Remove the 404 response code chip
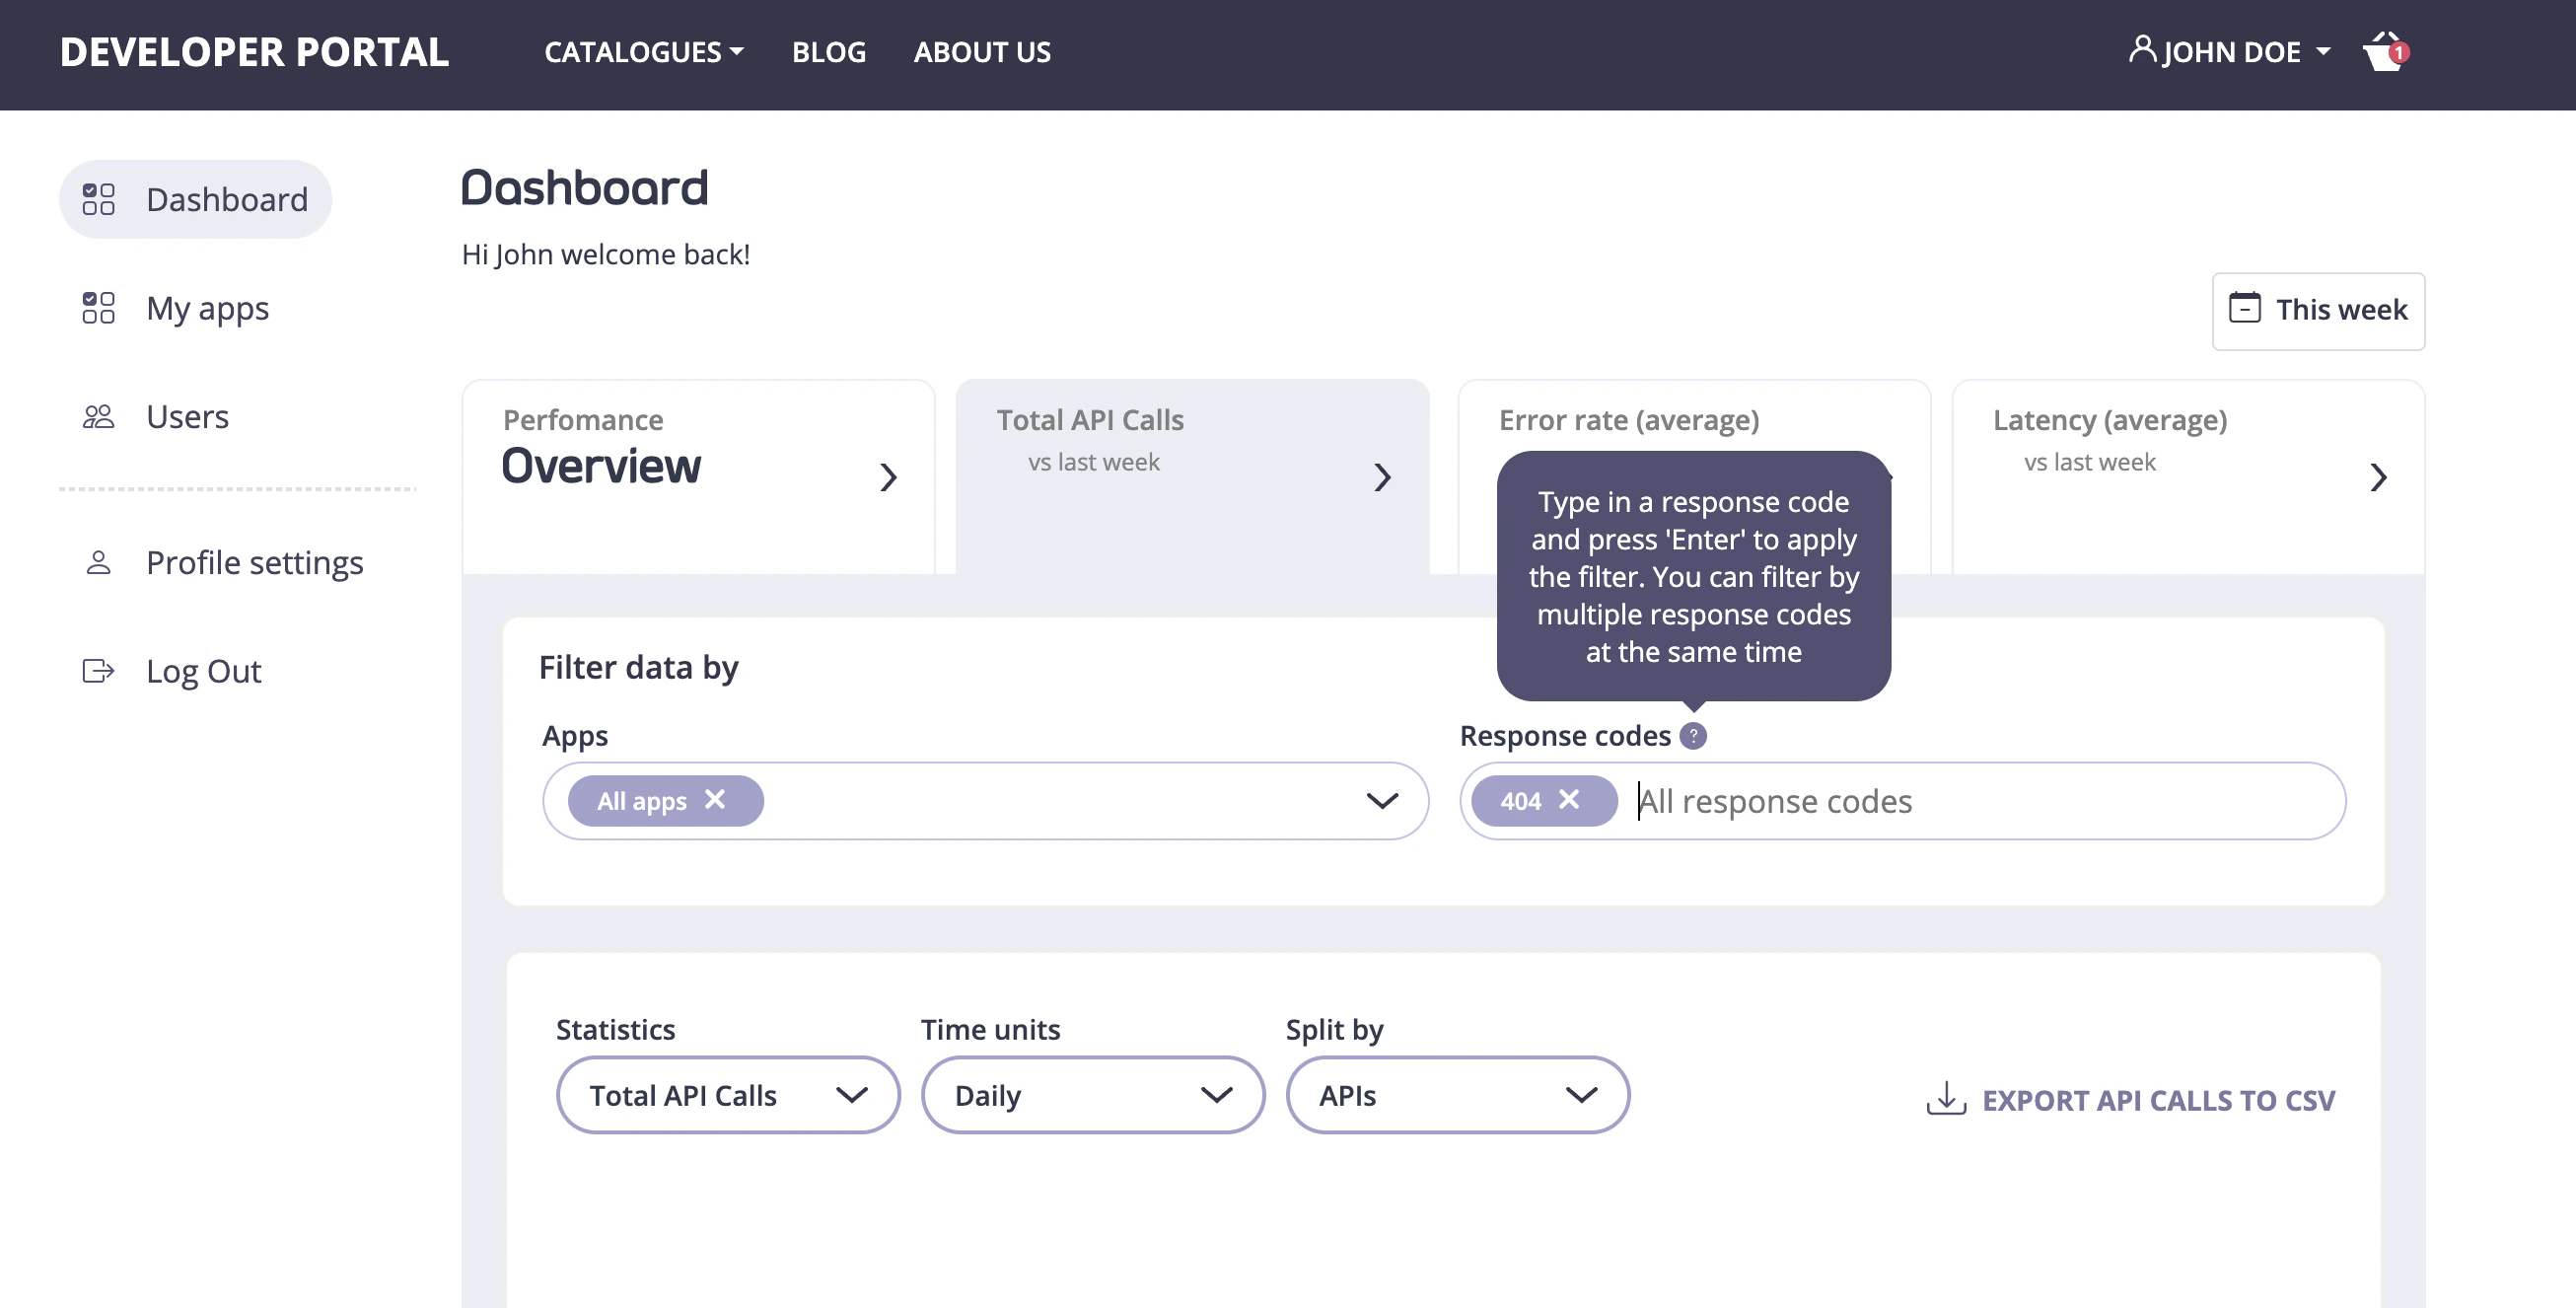Viewport: 2576px width, 1308px height. pos(1570,800)
